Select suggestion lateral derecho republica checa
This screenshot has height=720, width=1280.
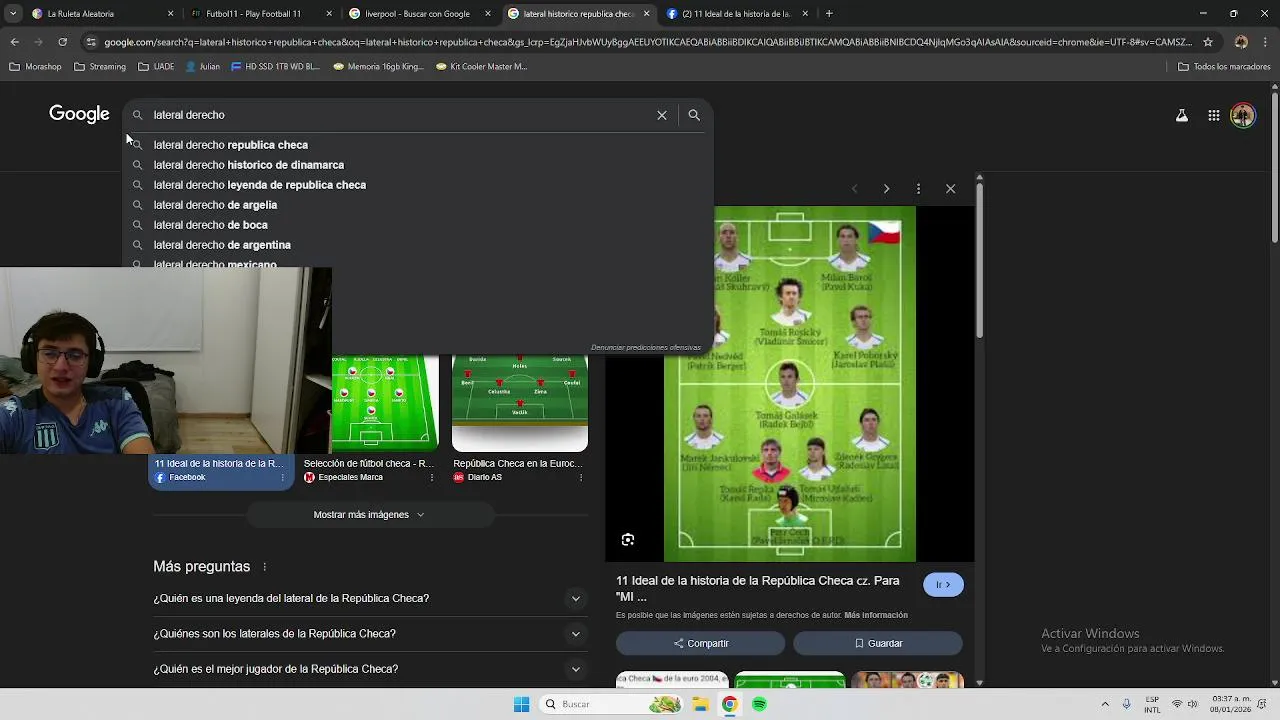[420, 145]
